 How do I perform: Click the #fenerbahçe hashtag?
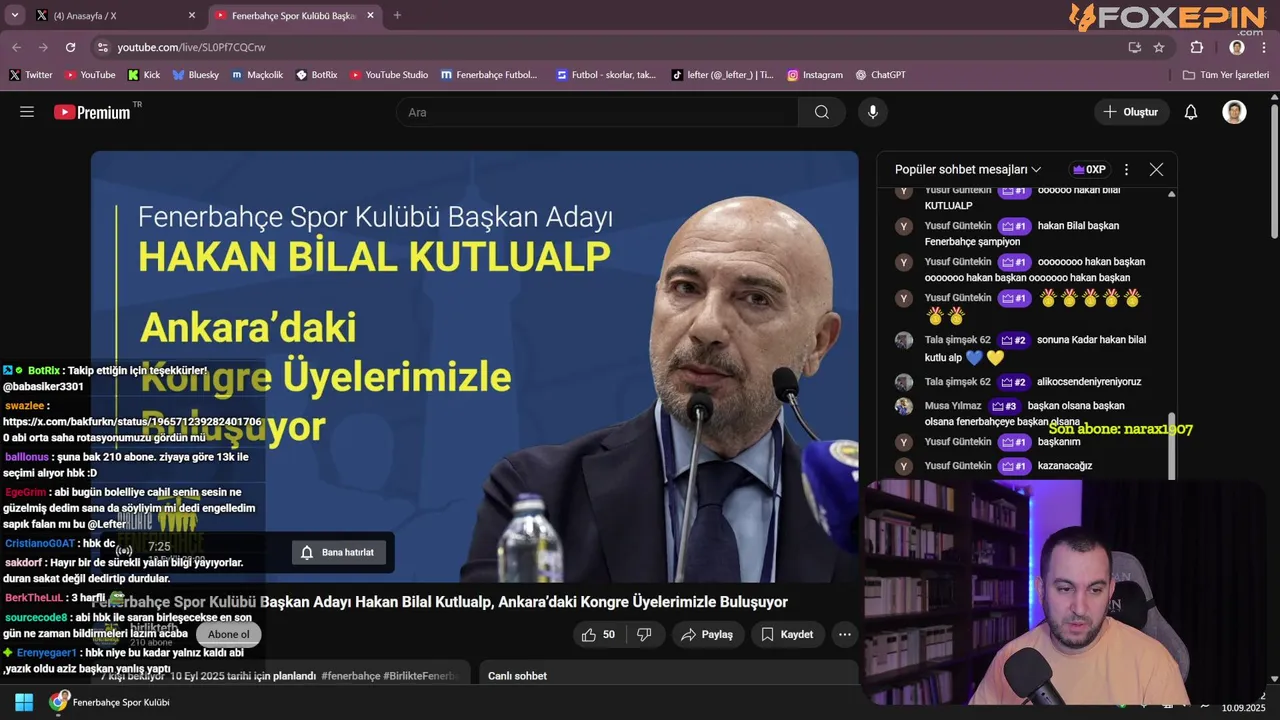pyautogui.click(x=350, y=676)
